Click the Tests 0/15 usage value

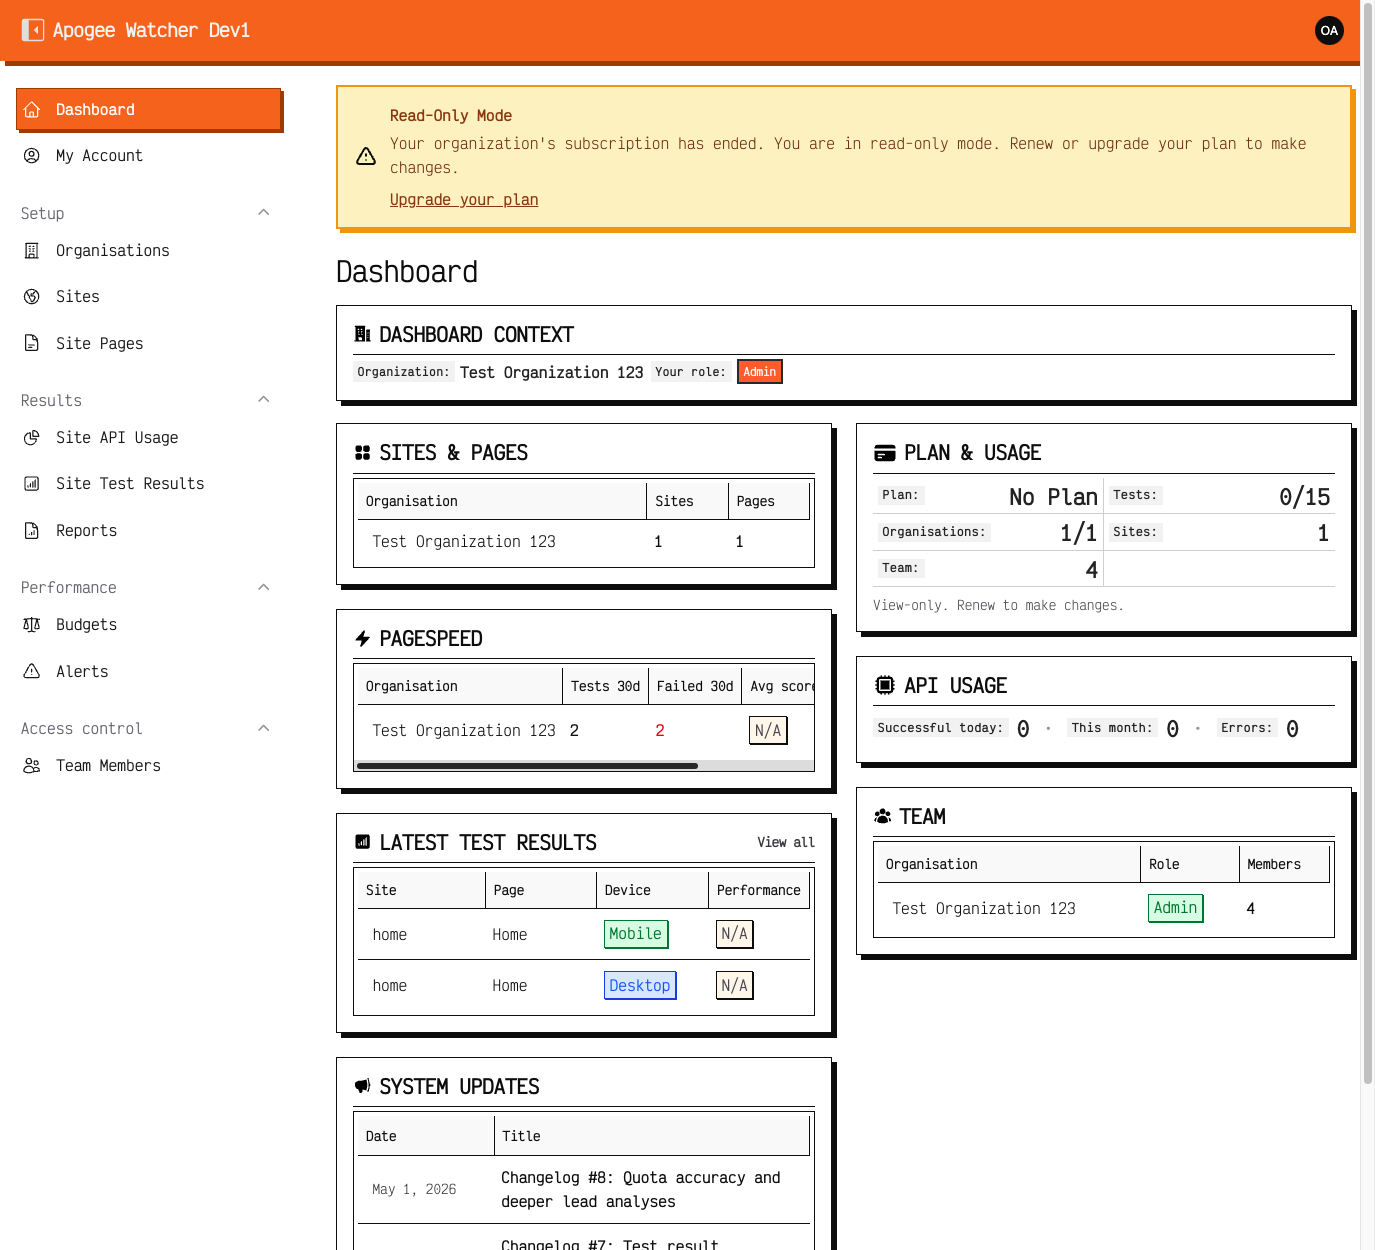coord(1305,497)
